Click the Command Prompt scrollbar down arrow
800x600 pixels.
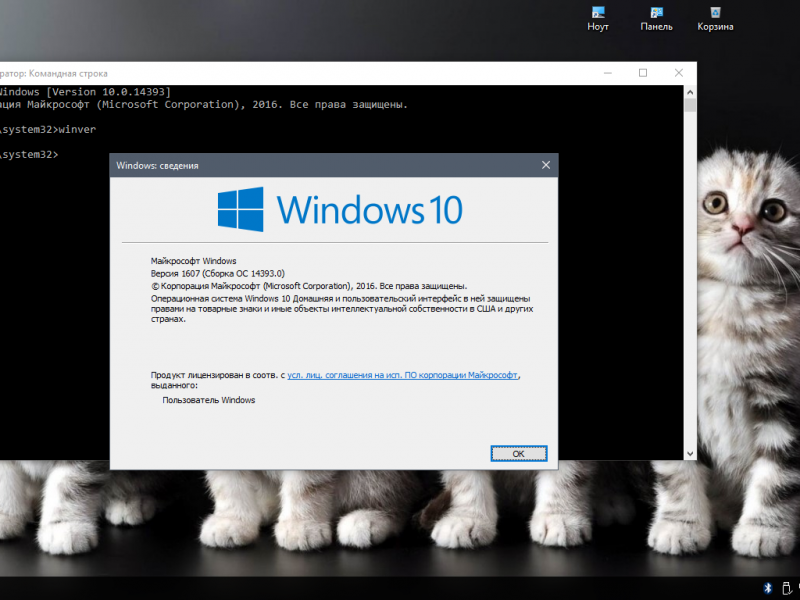[x=690, y=453]
